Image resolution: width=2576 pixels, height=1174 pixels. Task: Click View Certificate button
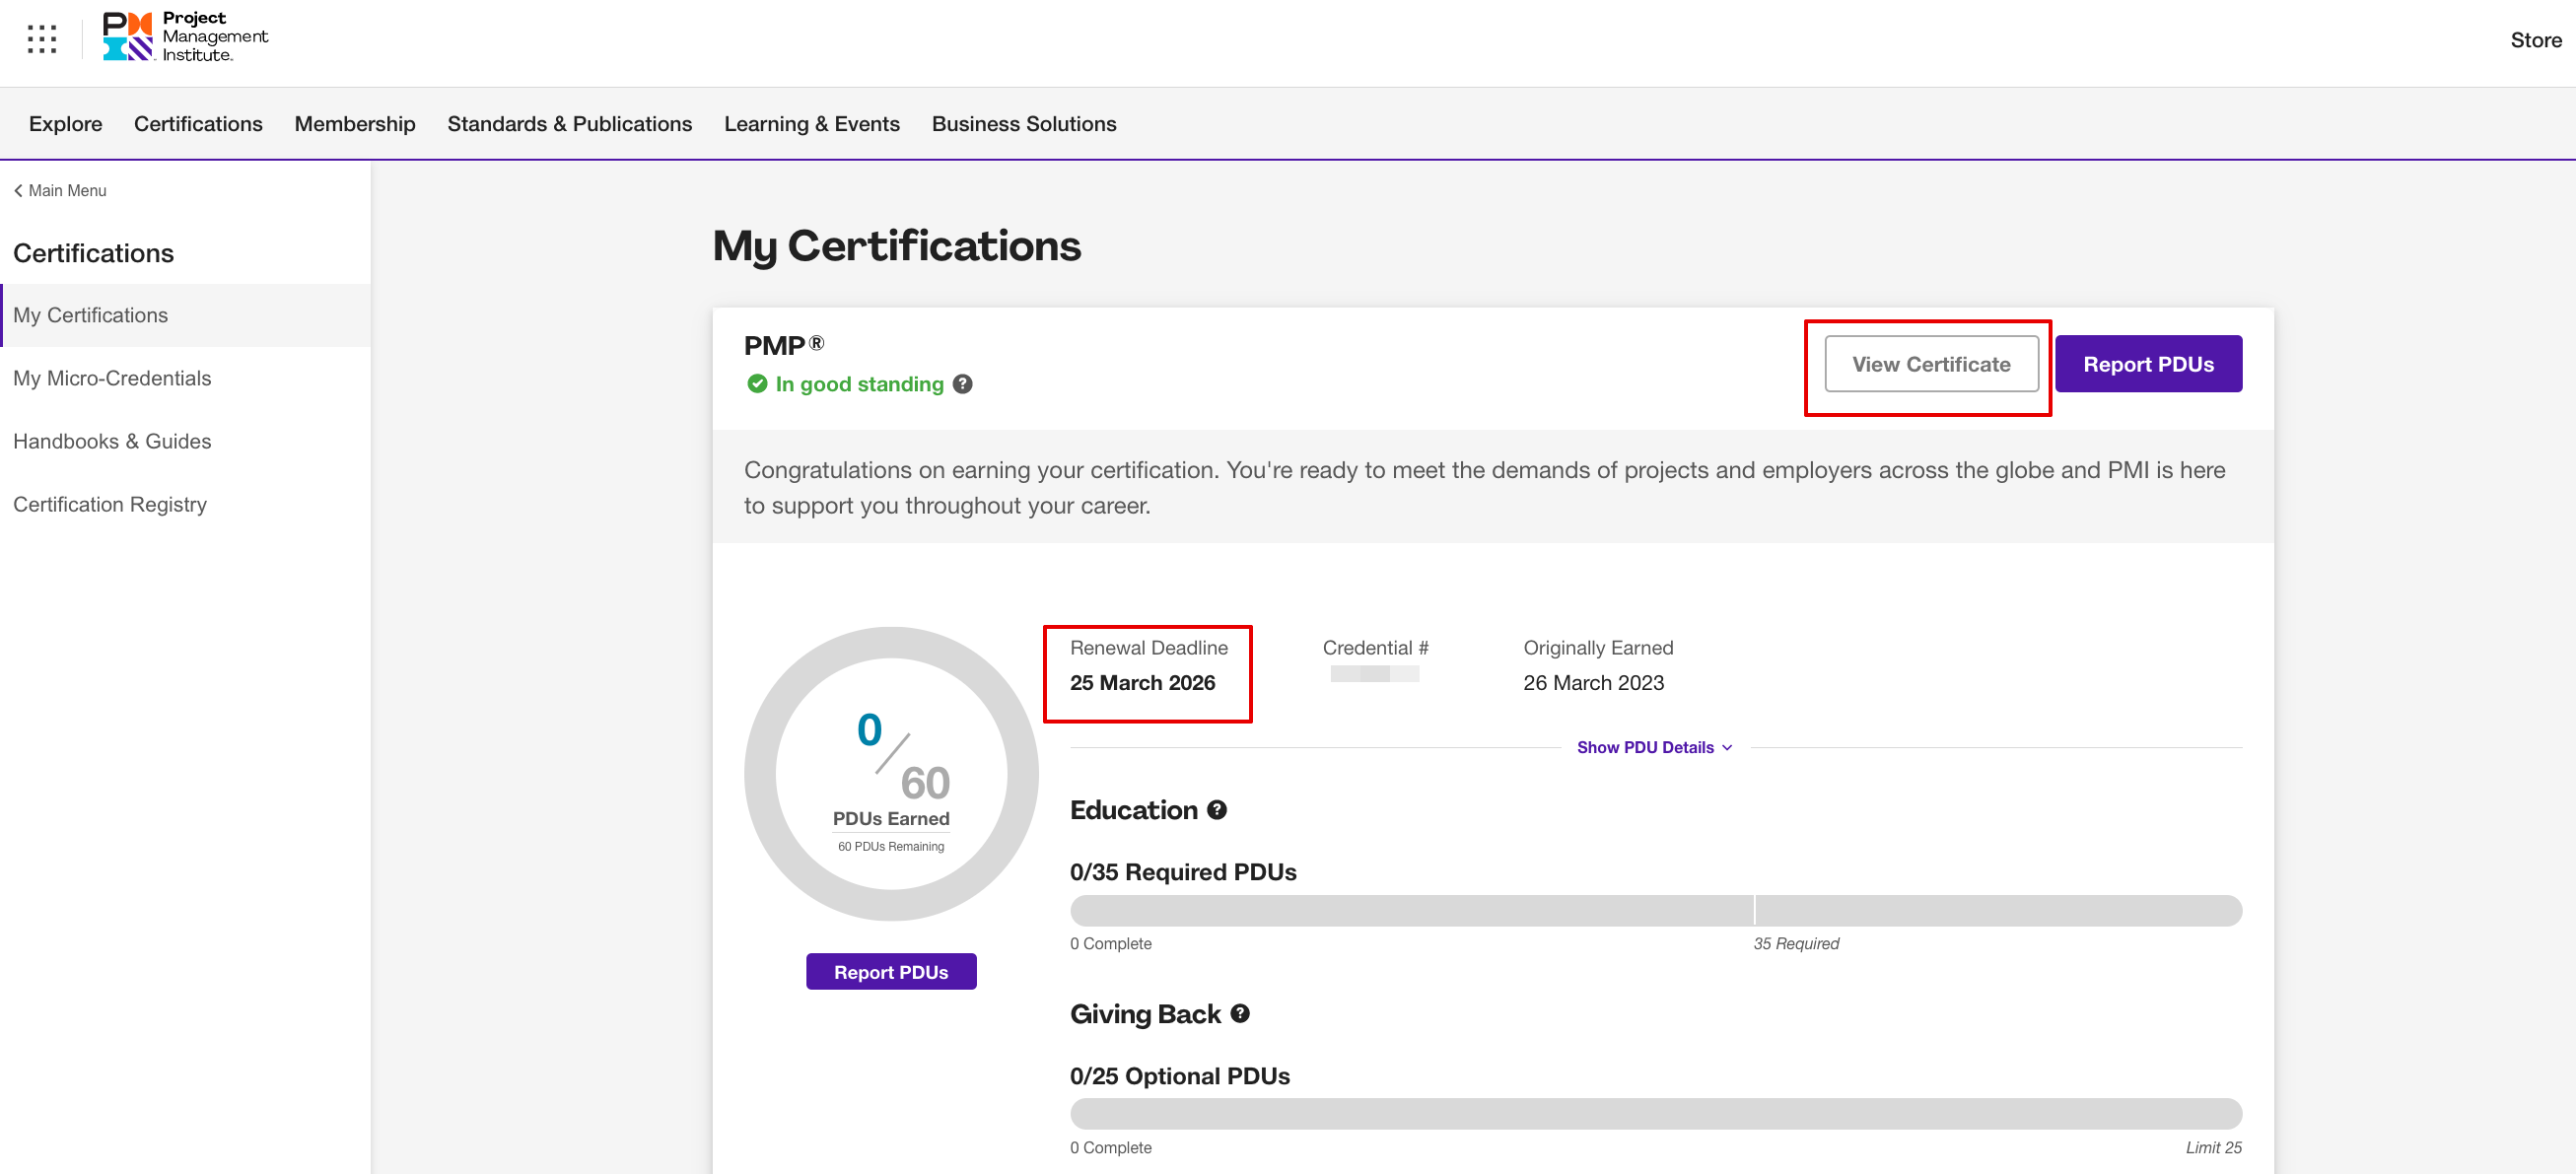click(x=1931, y=364)
